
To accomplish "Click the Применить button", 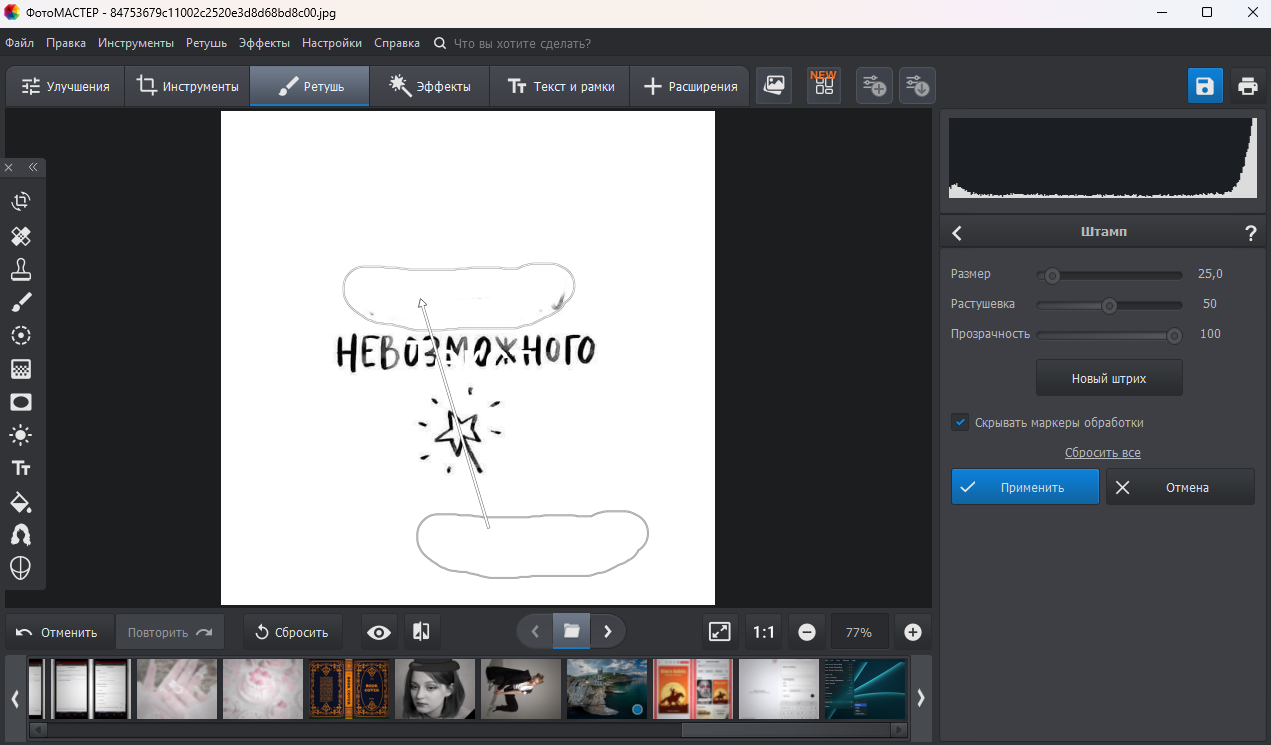I will click(1025, 487).
